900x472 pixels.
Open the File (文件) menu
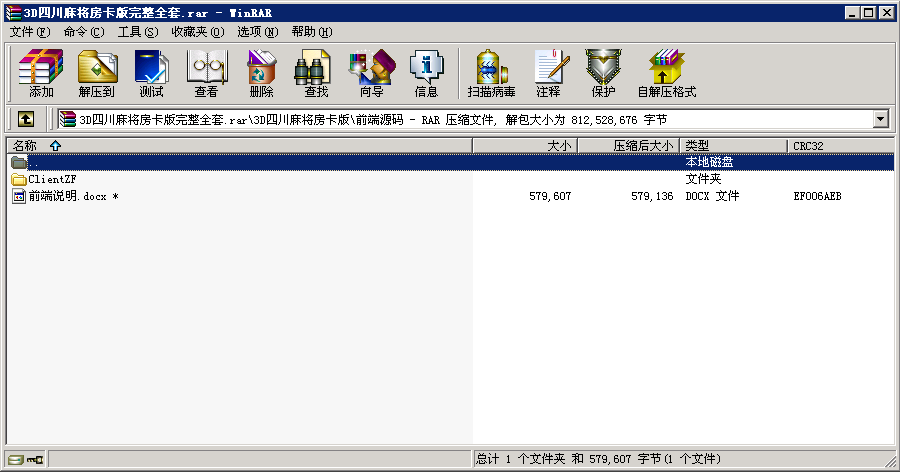click(x=29, y=32)
